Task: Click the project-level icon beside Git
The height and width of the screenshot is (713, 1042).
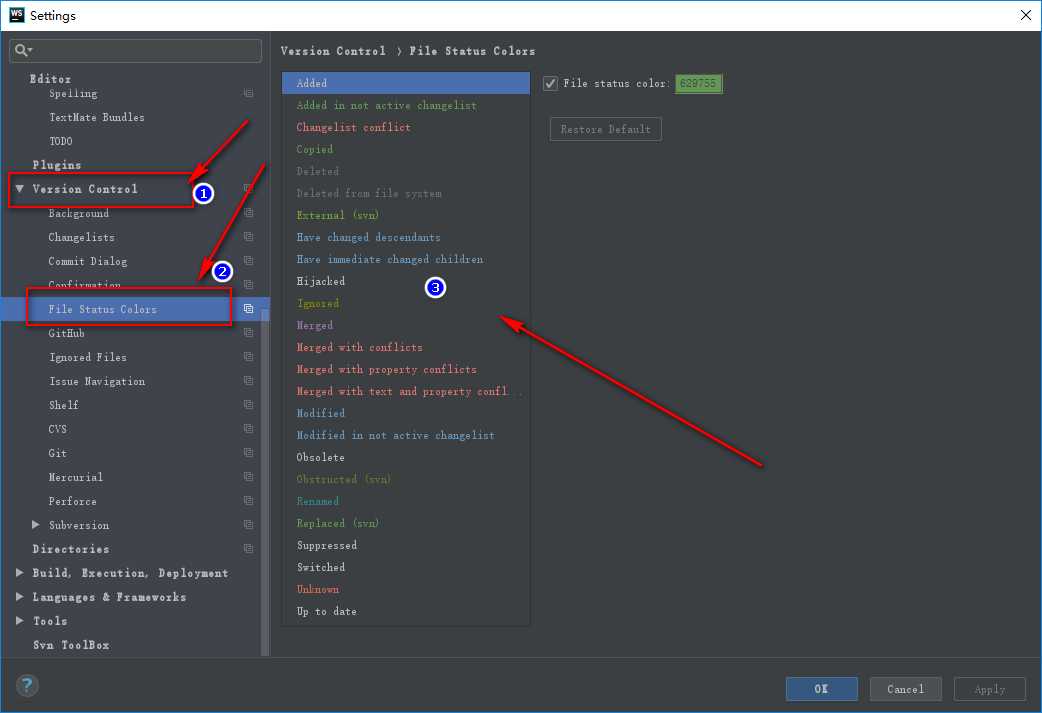Action: coord(249,453)
